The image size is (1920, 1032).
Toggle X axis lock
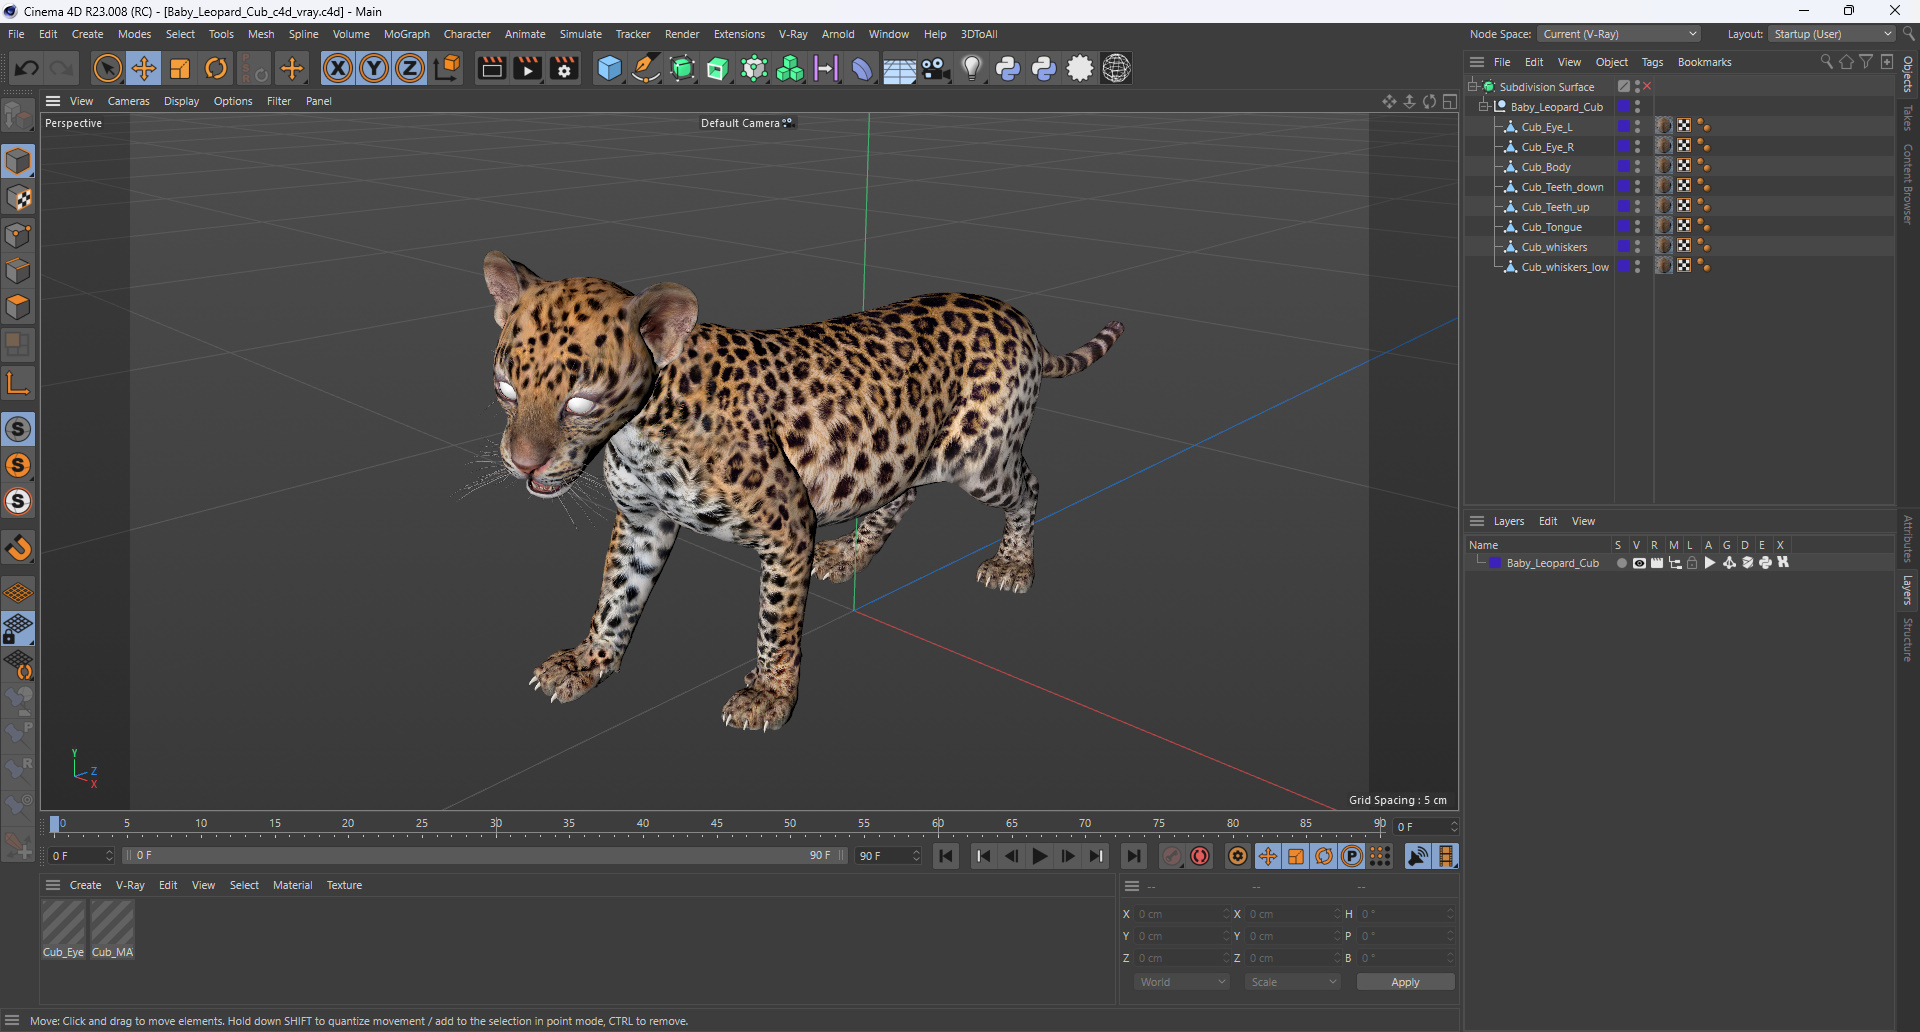point(338,68)
